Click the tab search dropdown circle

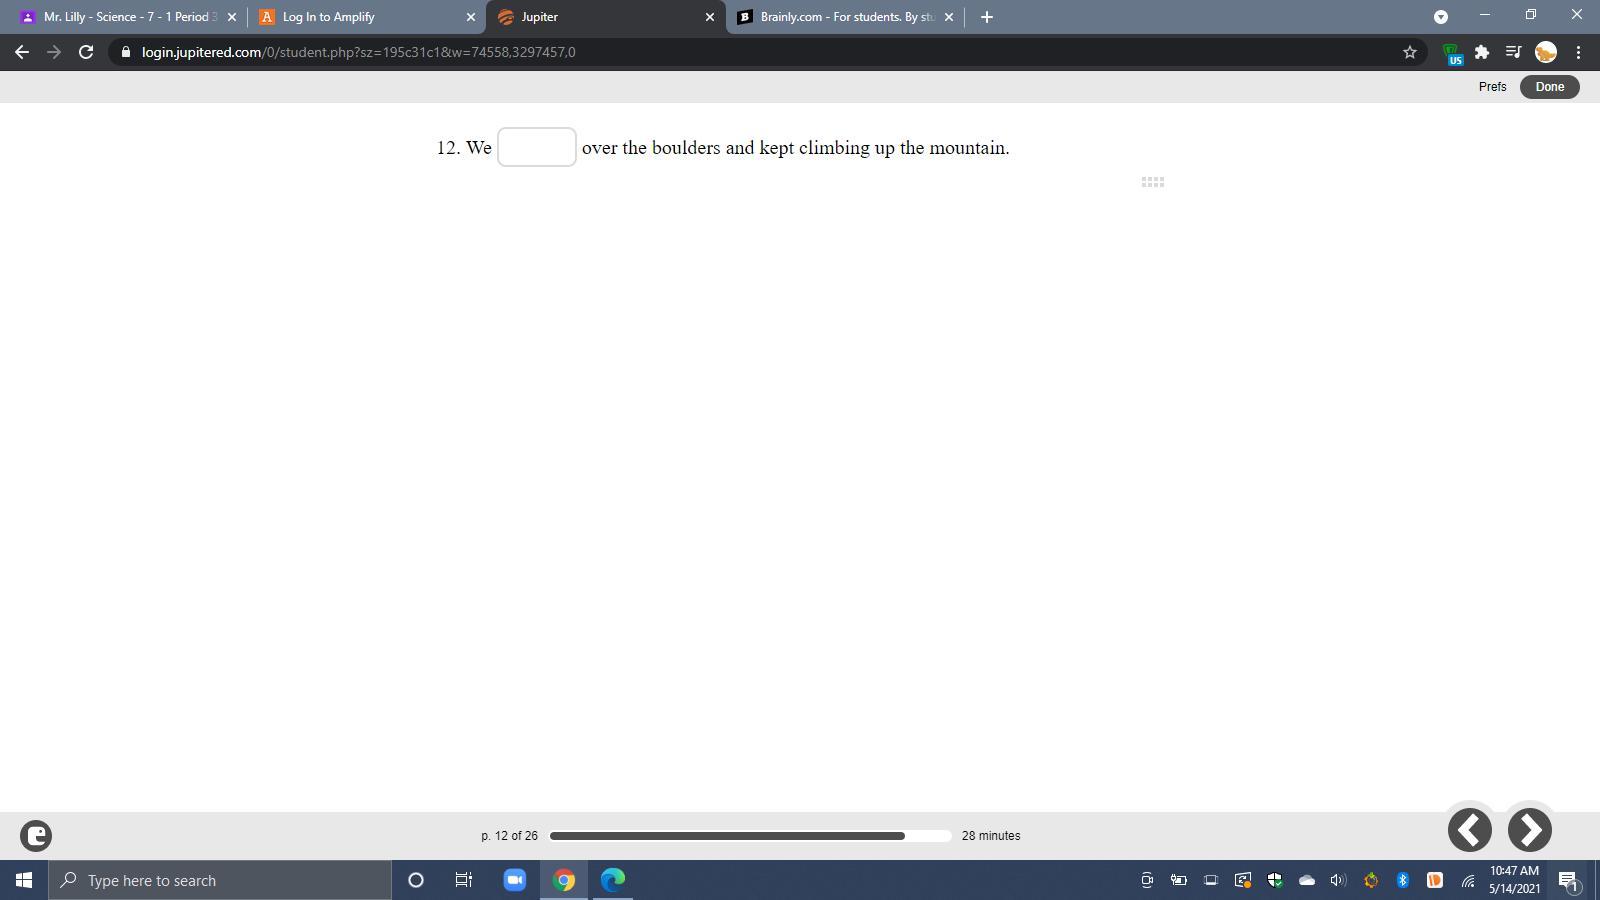(1441, 17)
